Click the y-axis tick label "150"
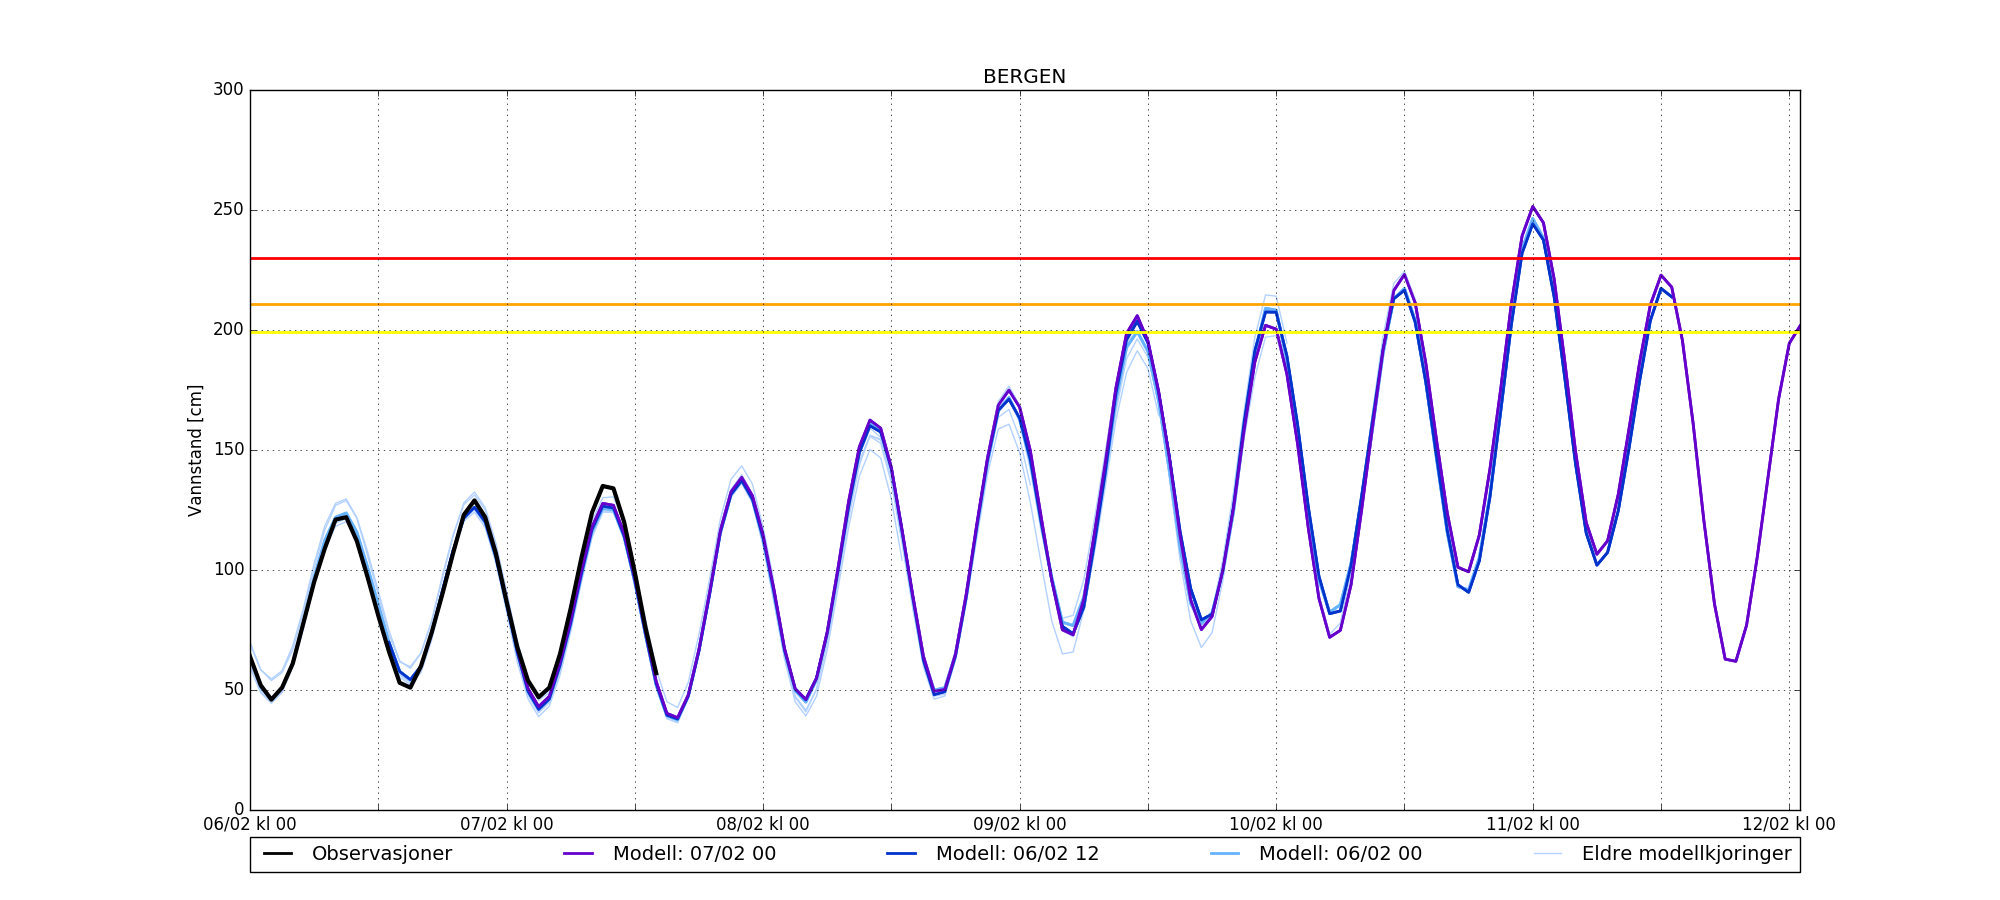2000x900 pixels. click(x=228, y=450)
